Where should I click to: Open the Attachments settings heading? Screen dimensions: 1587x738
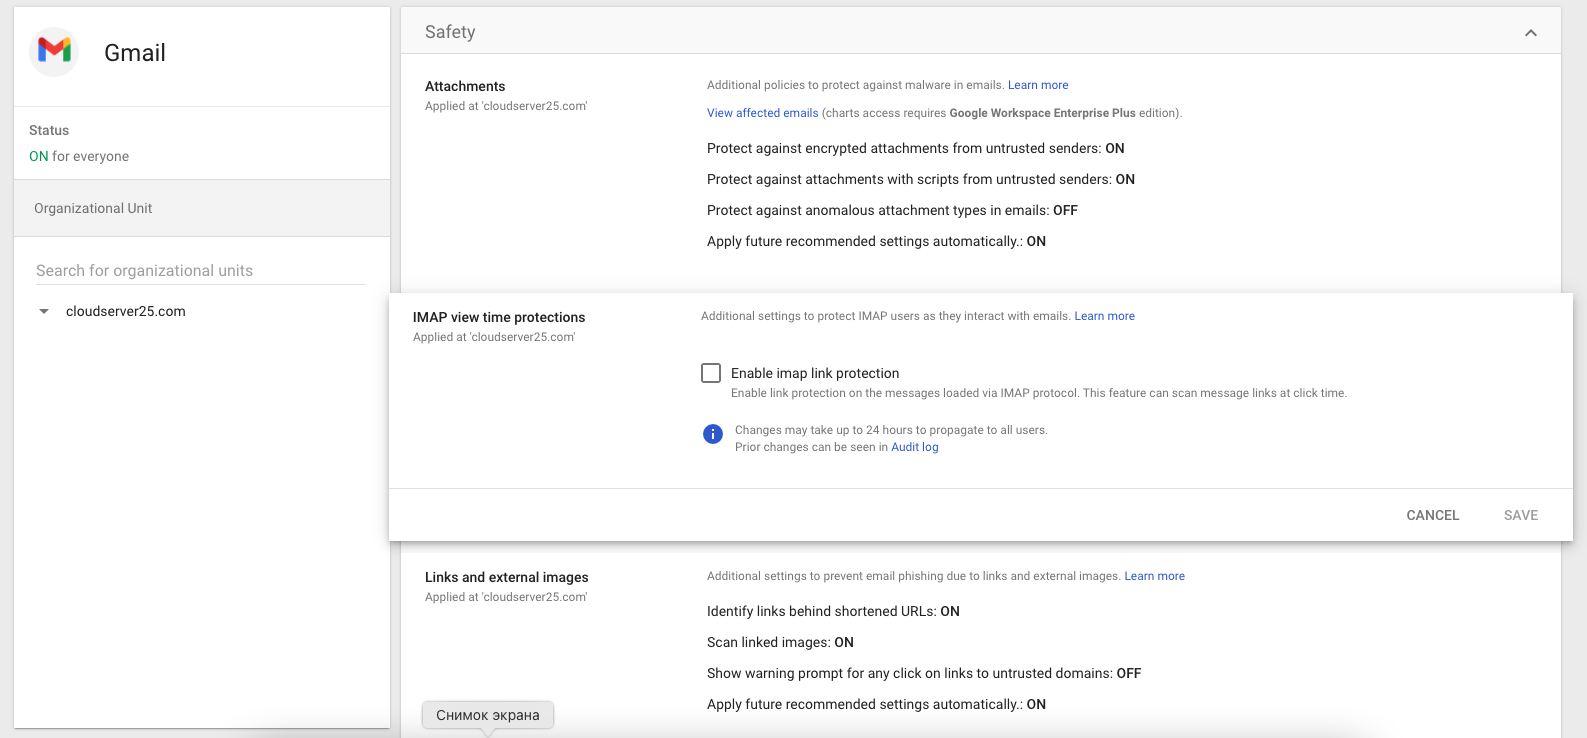tap(465, 86)
